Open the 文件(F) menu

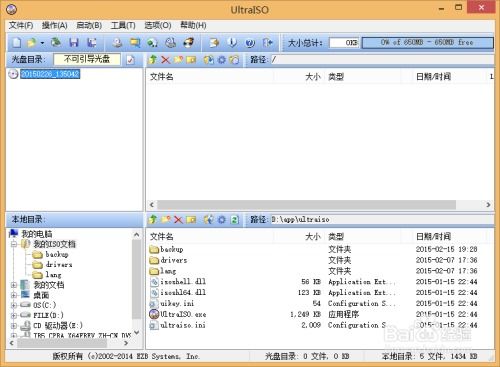pos(21,26)
